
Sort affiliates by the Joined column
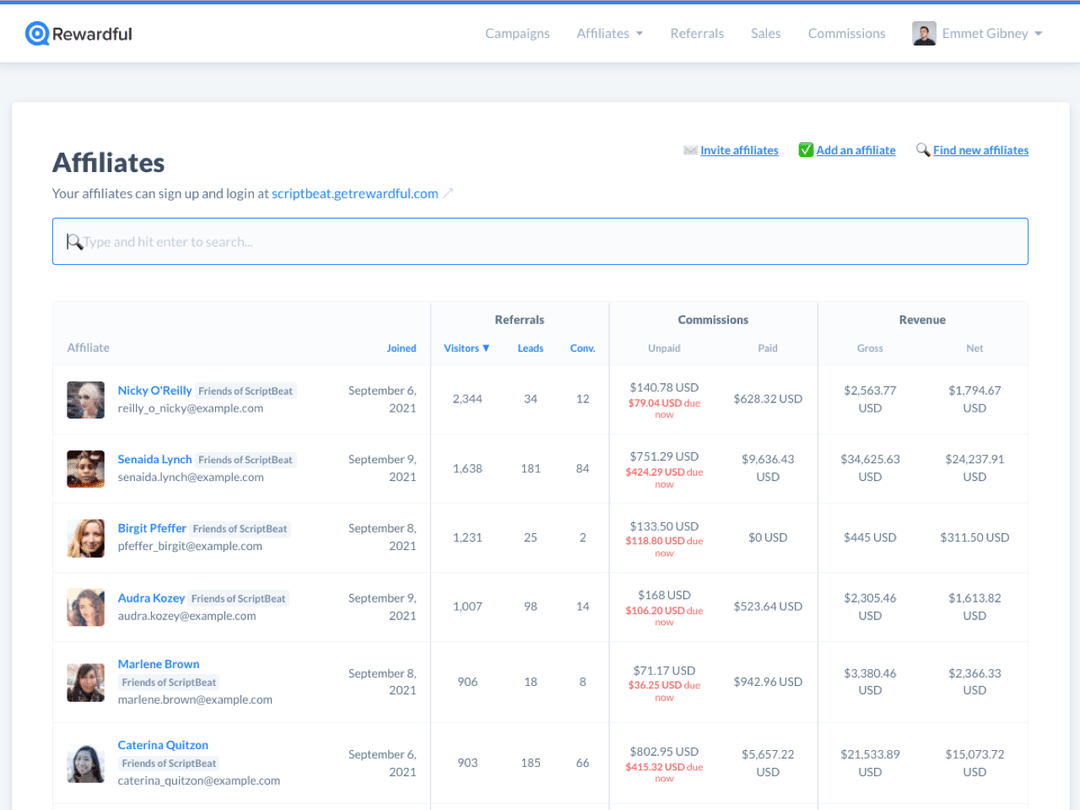click(x=401, y=347)
